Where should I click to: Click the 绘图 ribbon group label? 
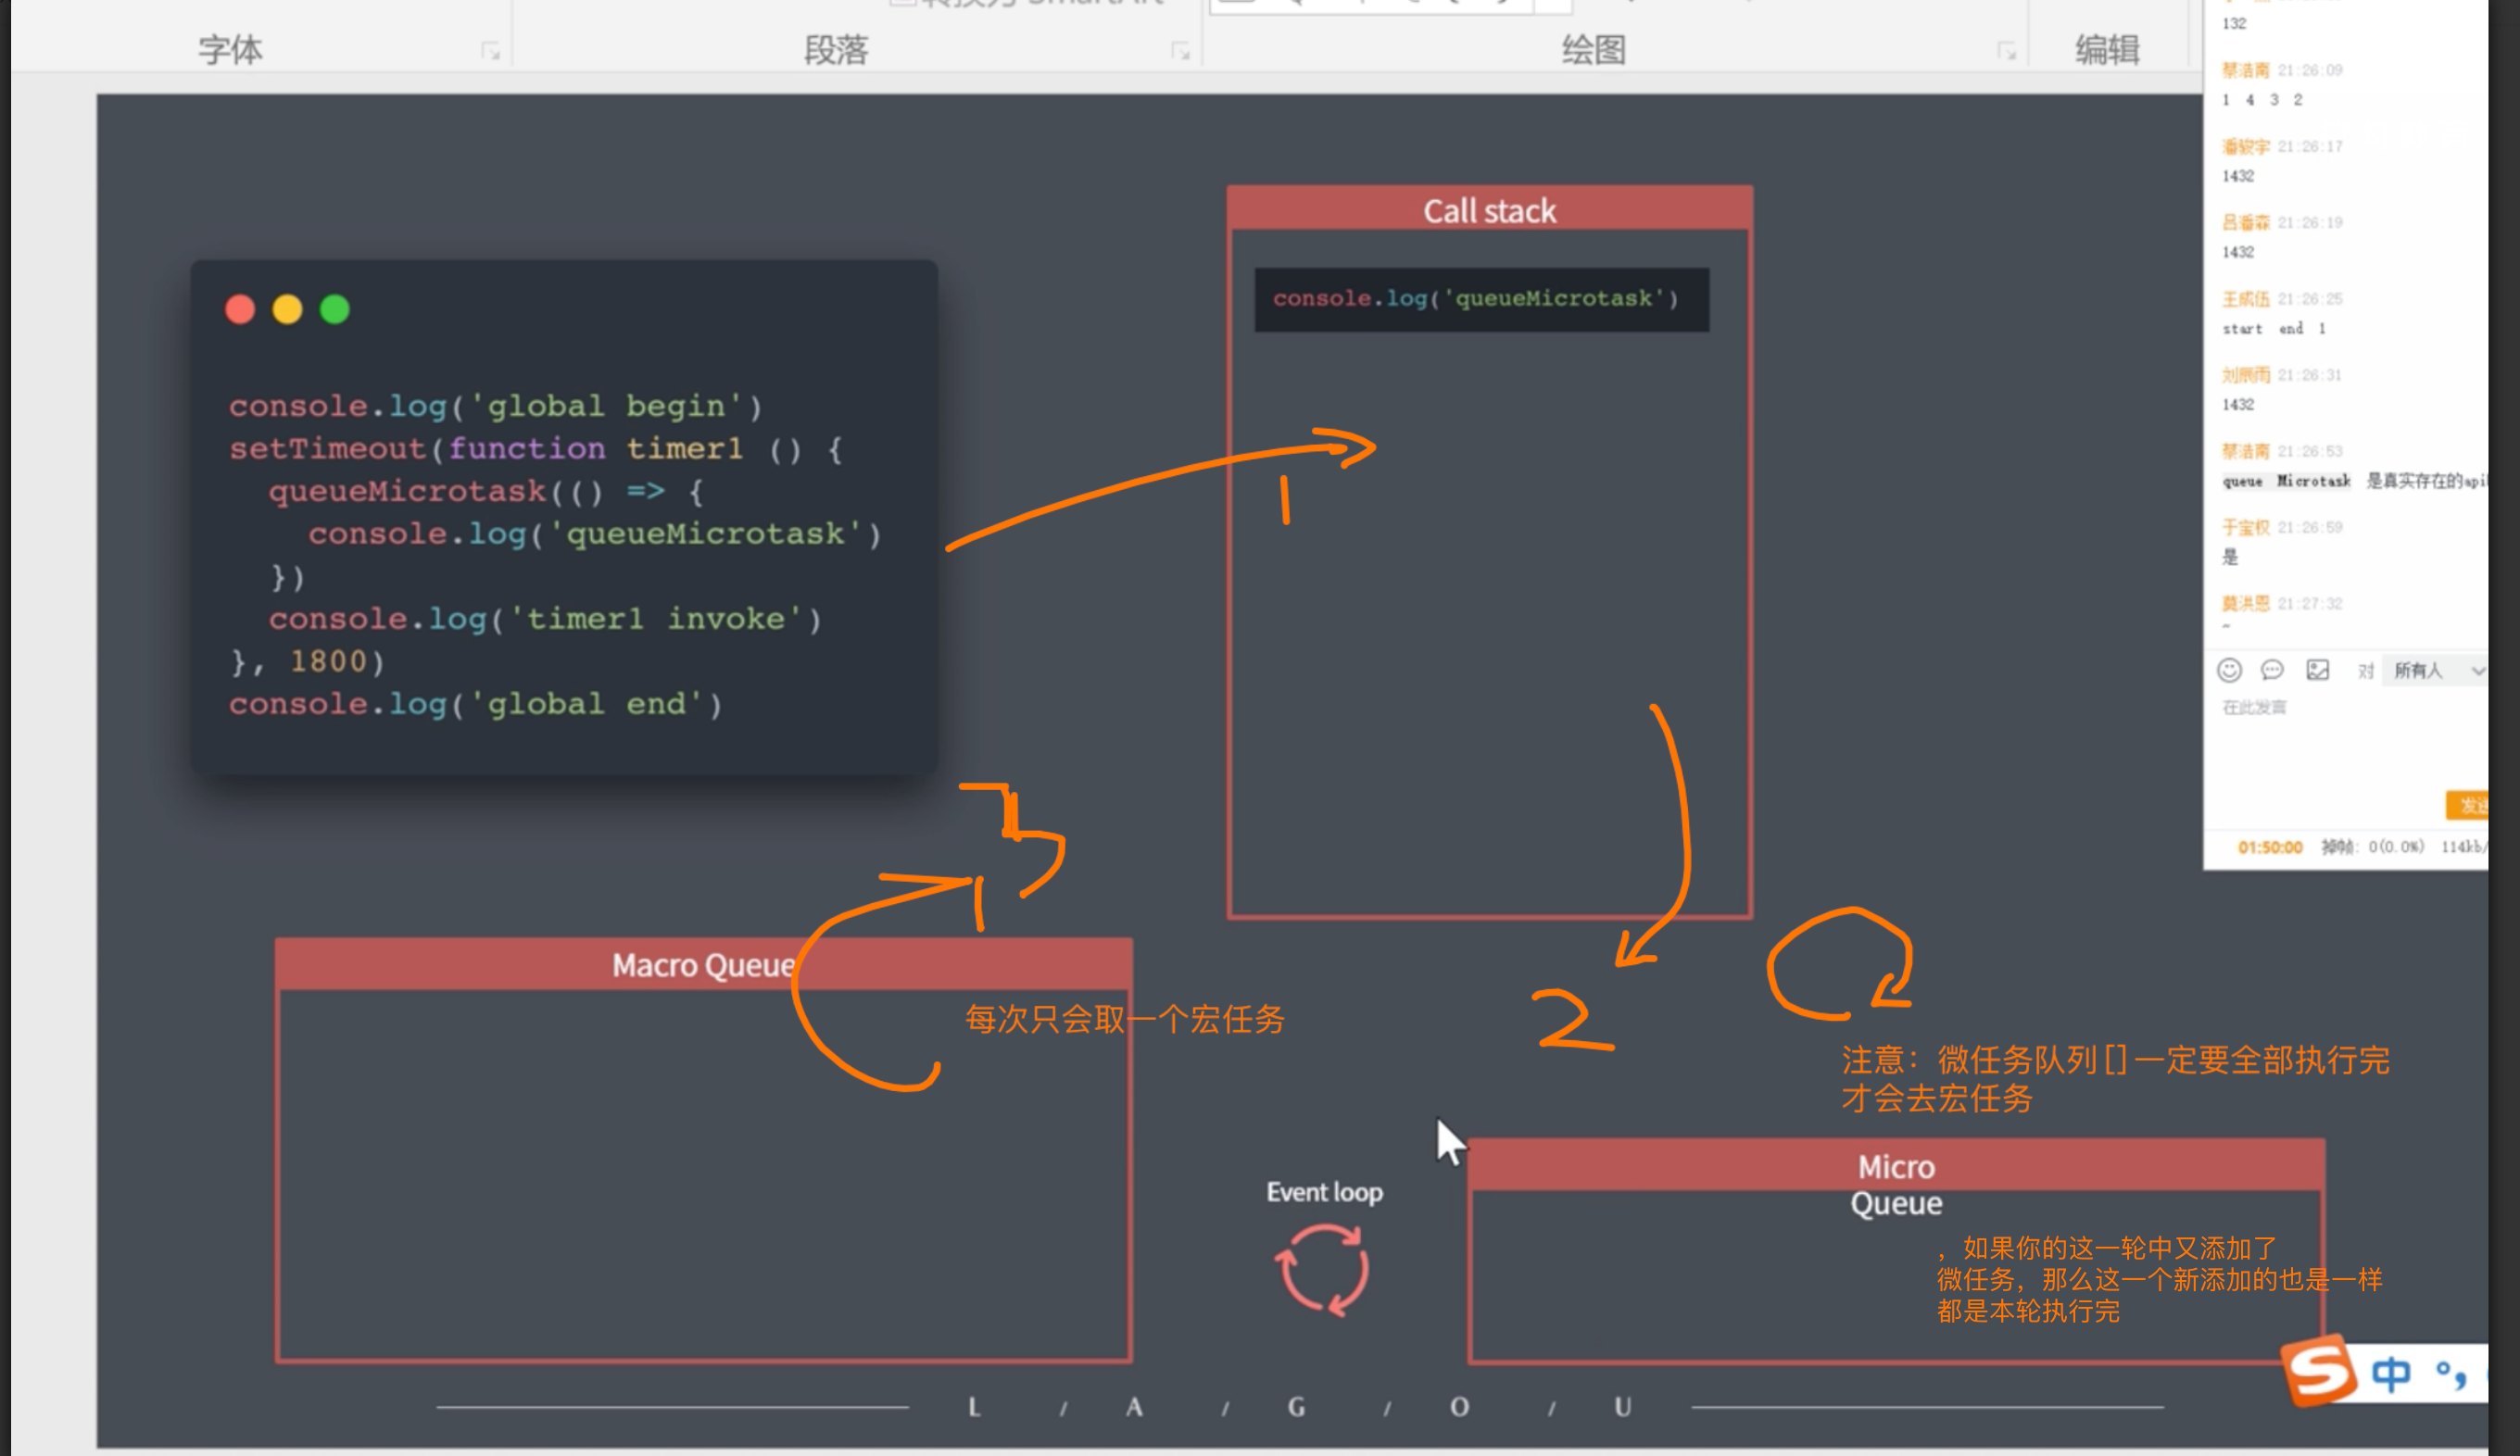(x=1593, y=49)
